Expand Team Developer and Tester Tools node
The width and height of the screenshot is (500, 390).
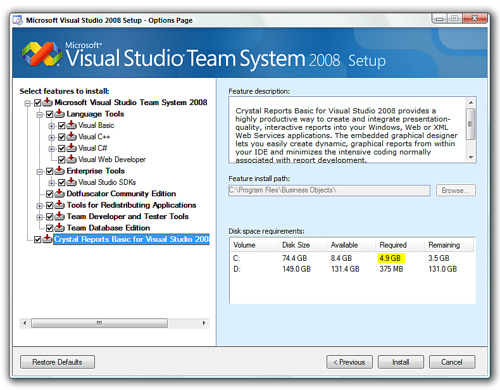[x=39, y=217]
